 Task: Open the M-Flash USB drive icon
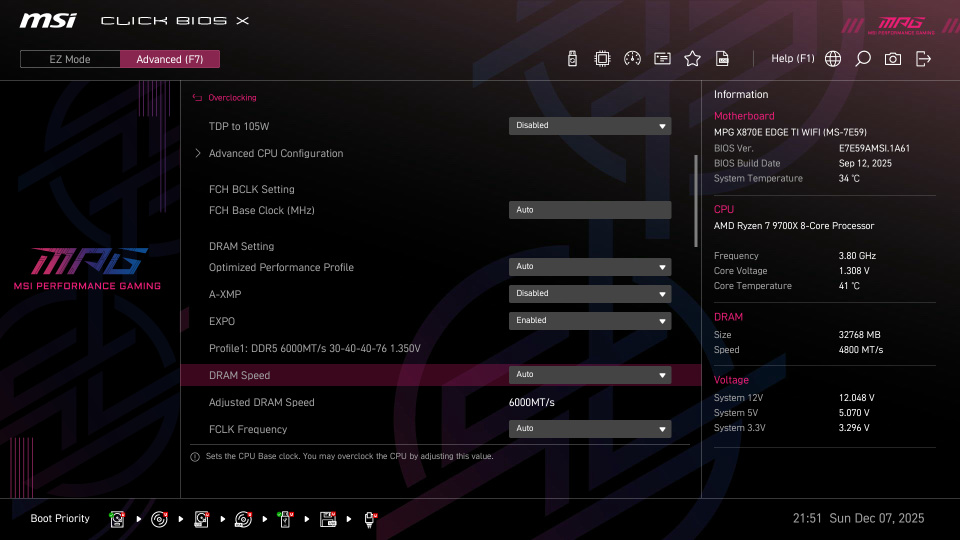coord(572,59)
